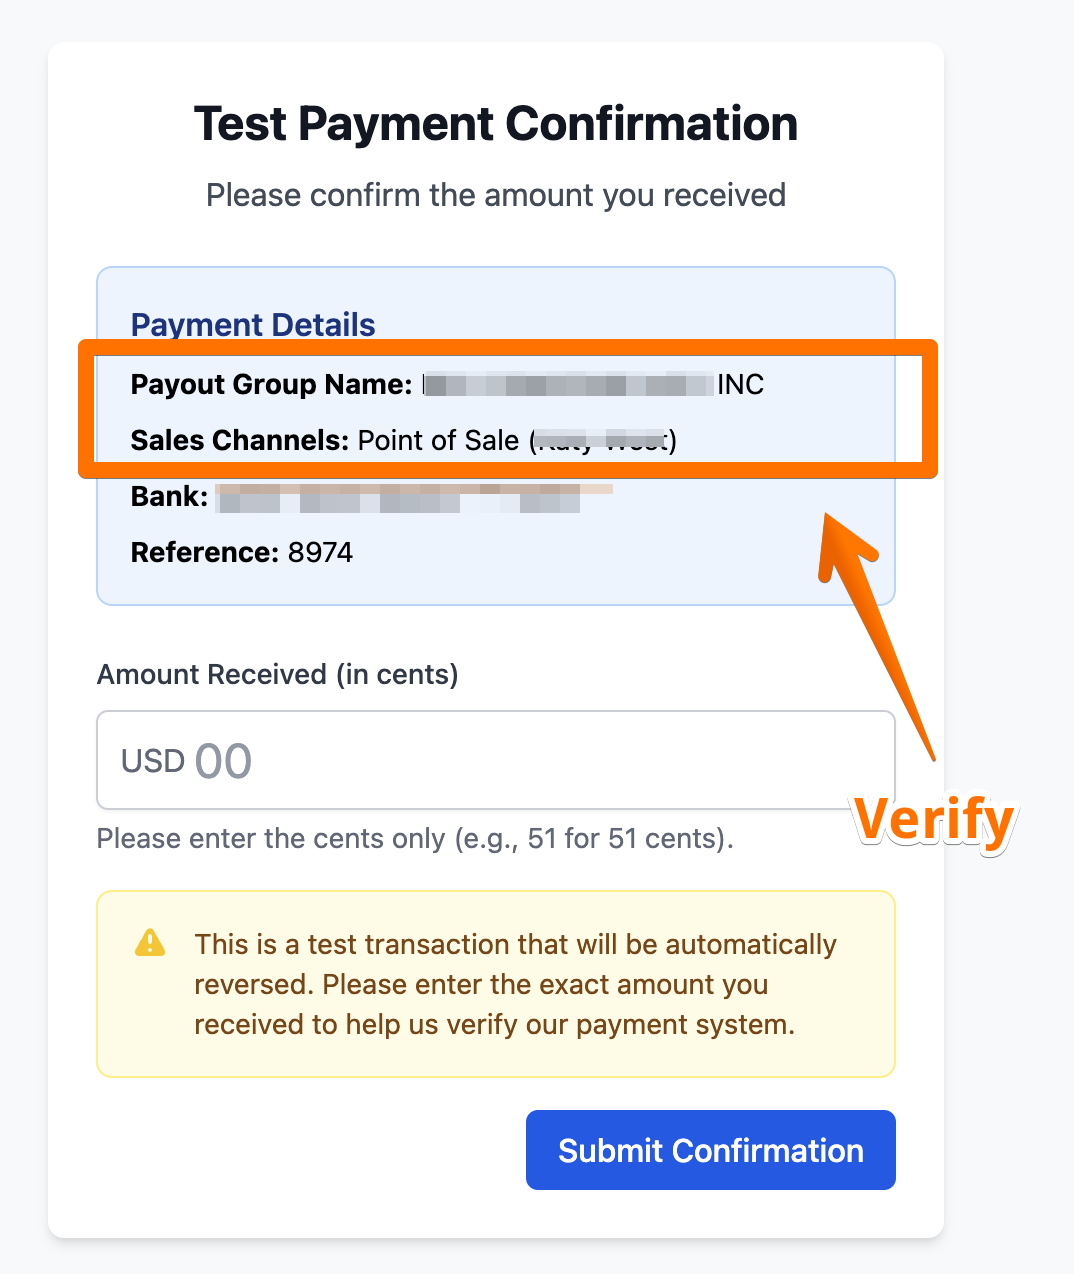Click the INC text in payout name

(x=740, y=384)
